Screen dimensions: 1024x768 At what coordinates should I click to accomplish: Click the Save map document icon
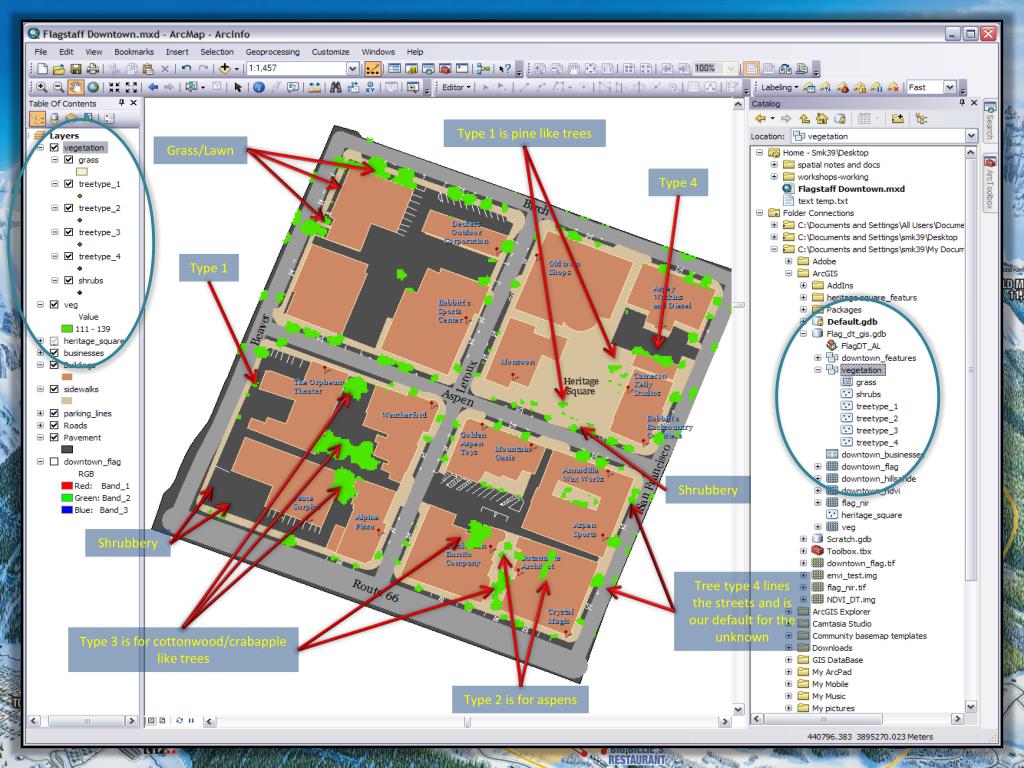coord(75,68)
